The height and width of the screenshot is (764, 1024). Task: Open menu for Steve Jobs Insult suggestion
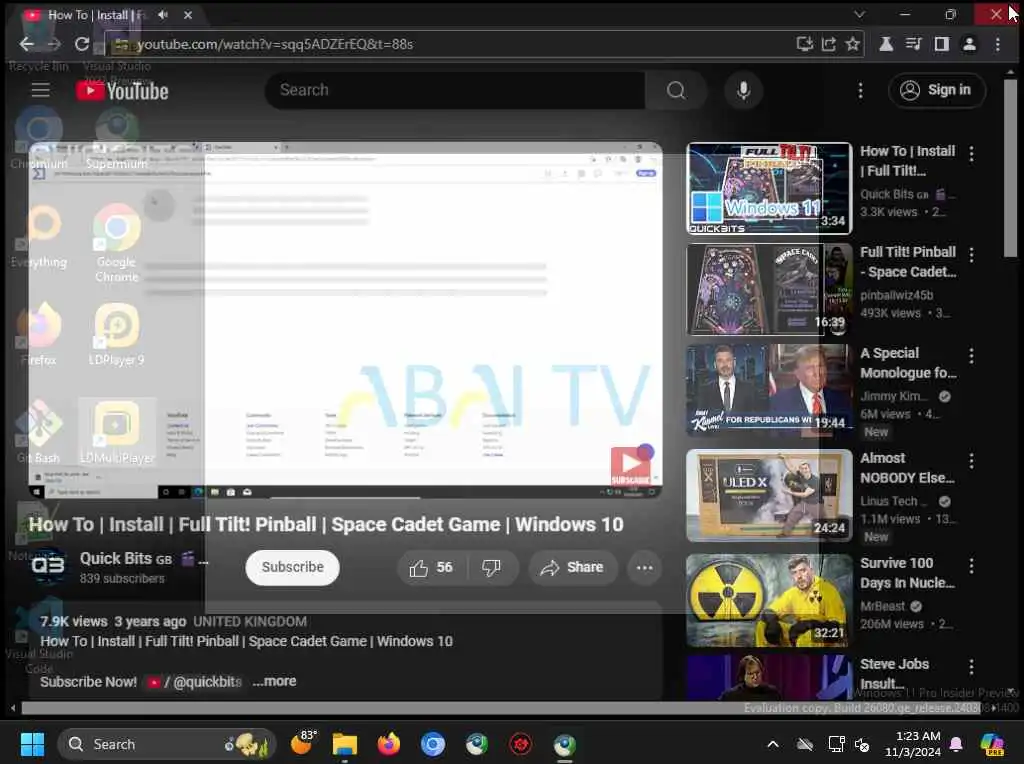(972, 667)
